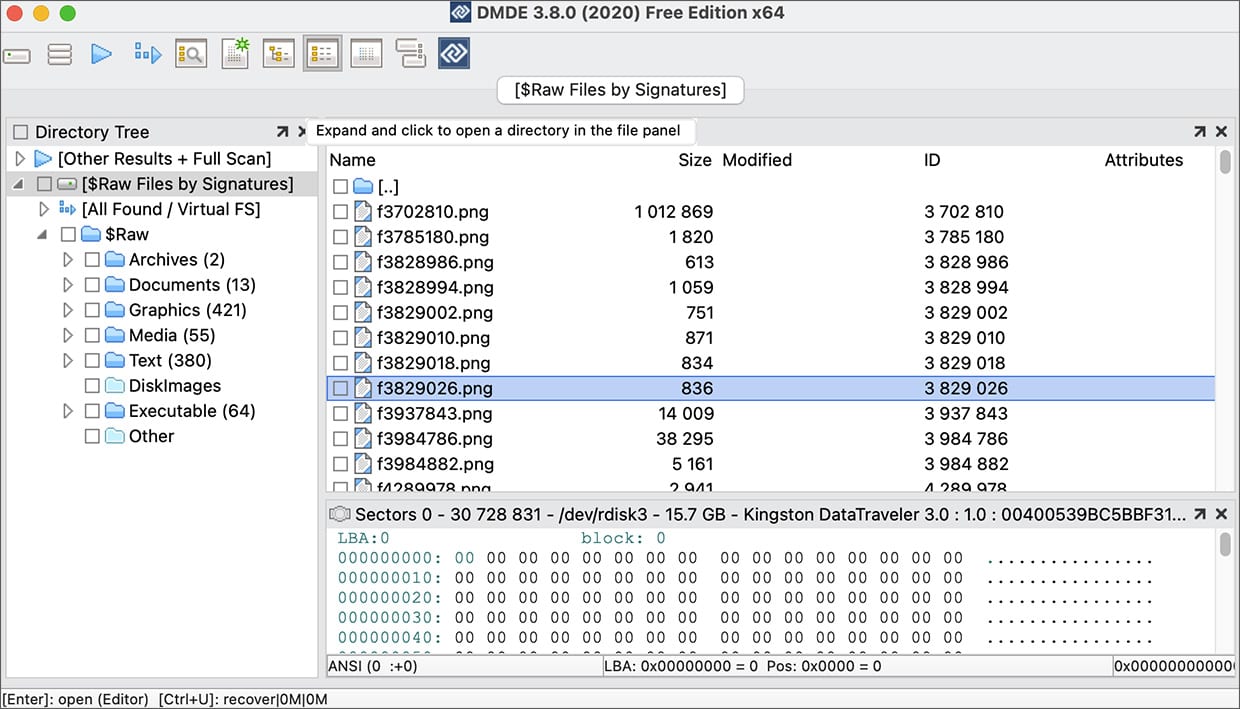The width and height of the screenshot is (1240, 709).
Task: Click the [..] parent folder icon
Action: coord(363,186)
